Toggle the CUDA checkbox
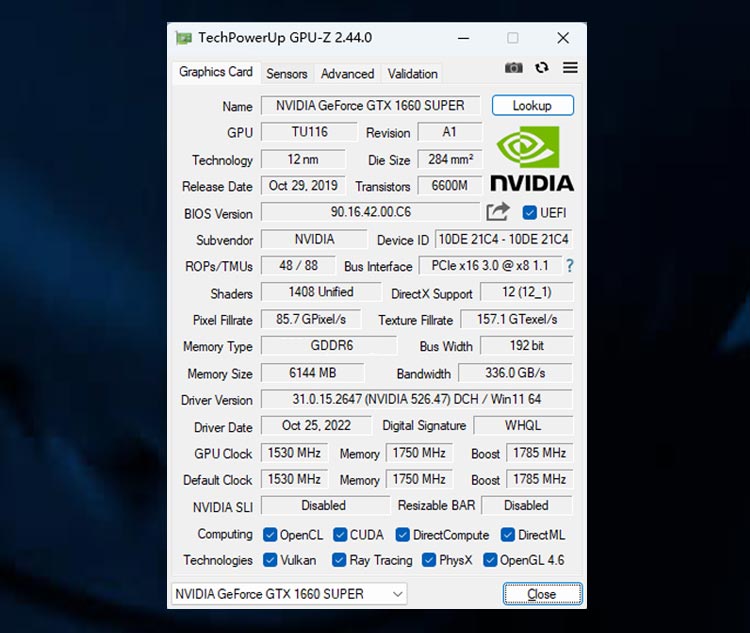 [340, 535]
